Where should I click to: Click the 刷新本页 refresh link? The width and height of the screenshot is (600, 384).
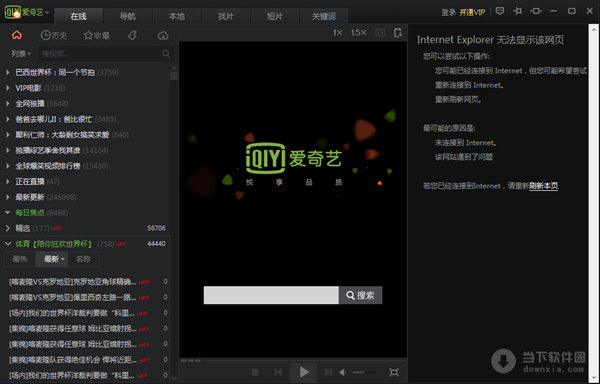(x=543, y=186)
